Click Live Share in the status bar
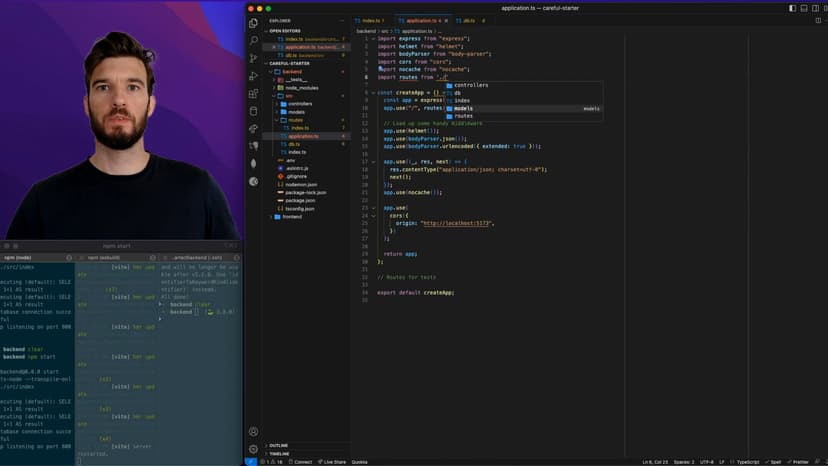828x466 pixels. [x=333, y=462]
